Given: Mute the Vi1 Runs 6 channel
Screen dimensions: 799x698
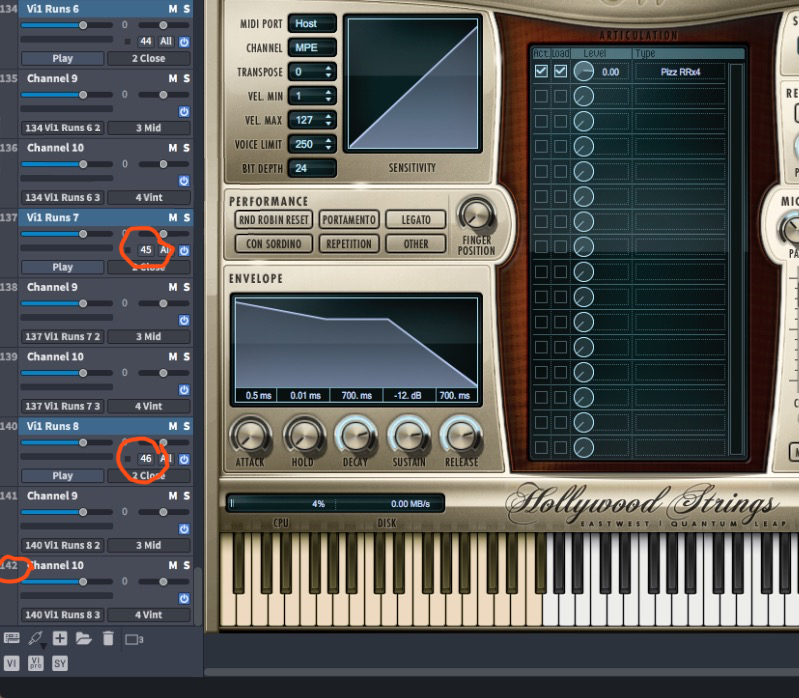Looking at the screenshot, I should (x=173, y=9).
